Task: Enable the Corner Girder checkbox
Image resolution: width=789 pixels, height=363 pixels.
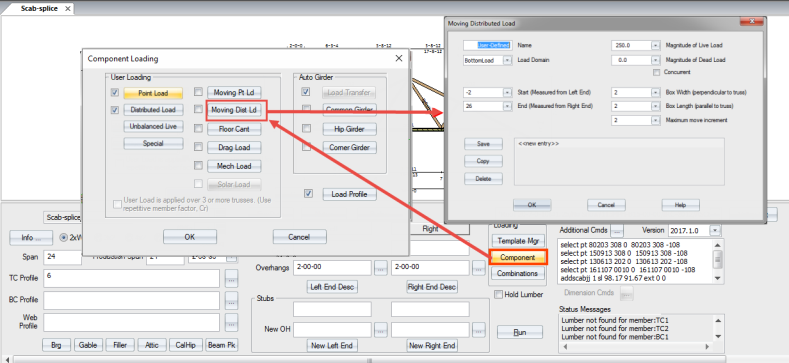Action: point(306,147)
